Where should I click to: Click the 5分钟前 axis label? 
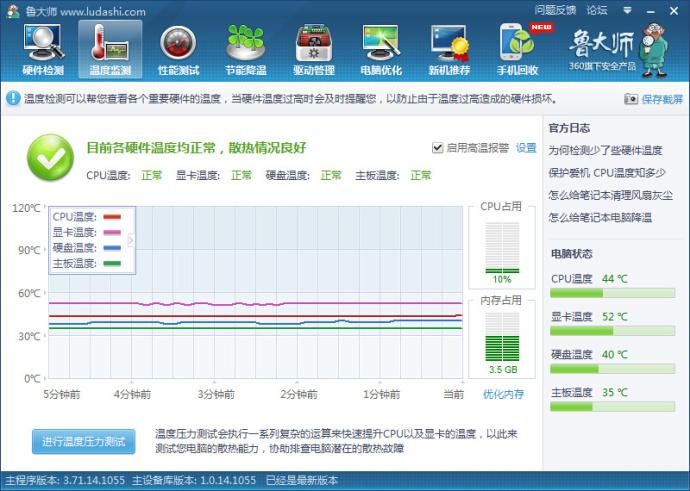pyautogui.click(x=62, y=394)
